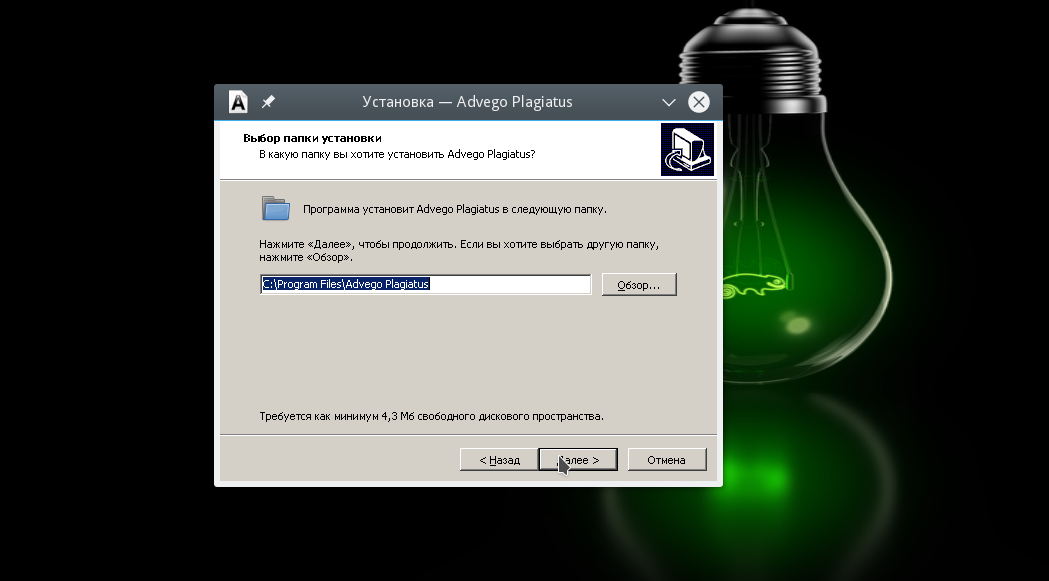This screenshot has height=581, width=1049.
Task: Go back with the Назад button
Action: click(x=499, y=460)
